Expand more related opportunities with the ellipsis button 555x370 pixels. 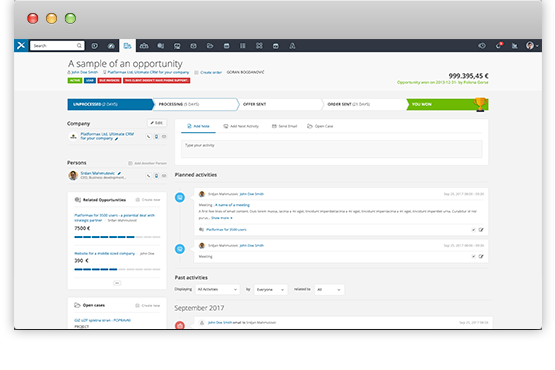(117, 283)
